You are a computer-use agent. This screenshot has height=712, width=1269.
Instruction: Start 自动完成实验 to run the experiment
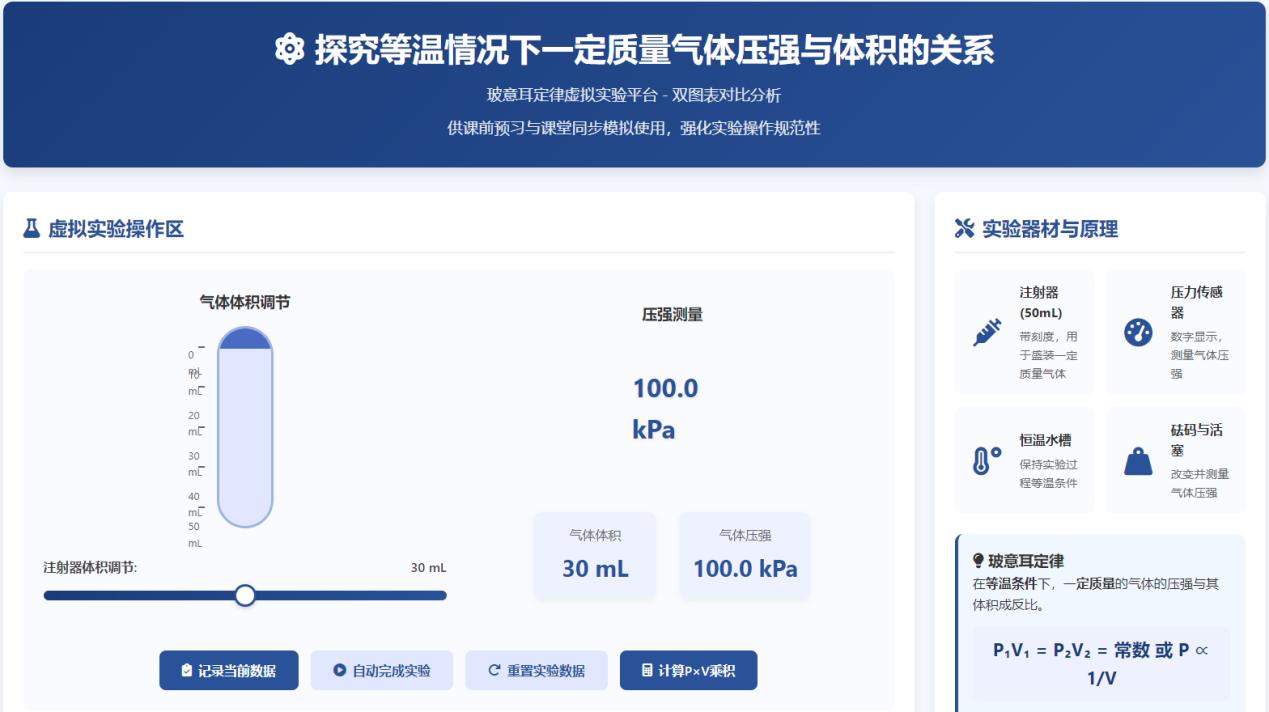[x=381, y=670]
